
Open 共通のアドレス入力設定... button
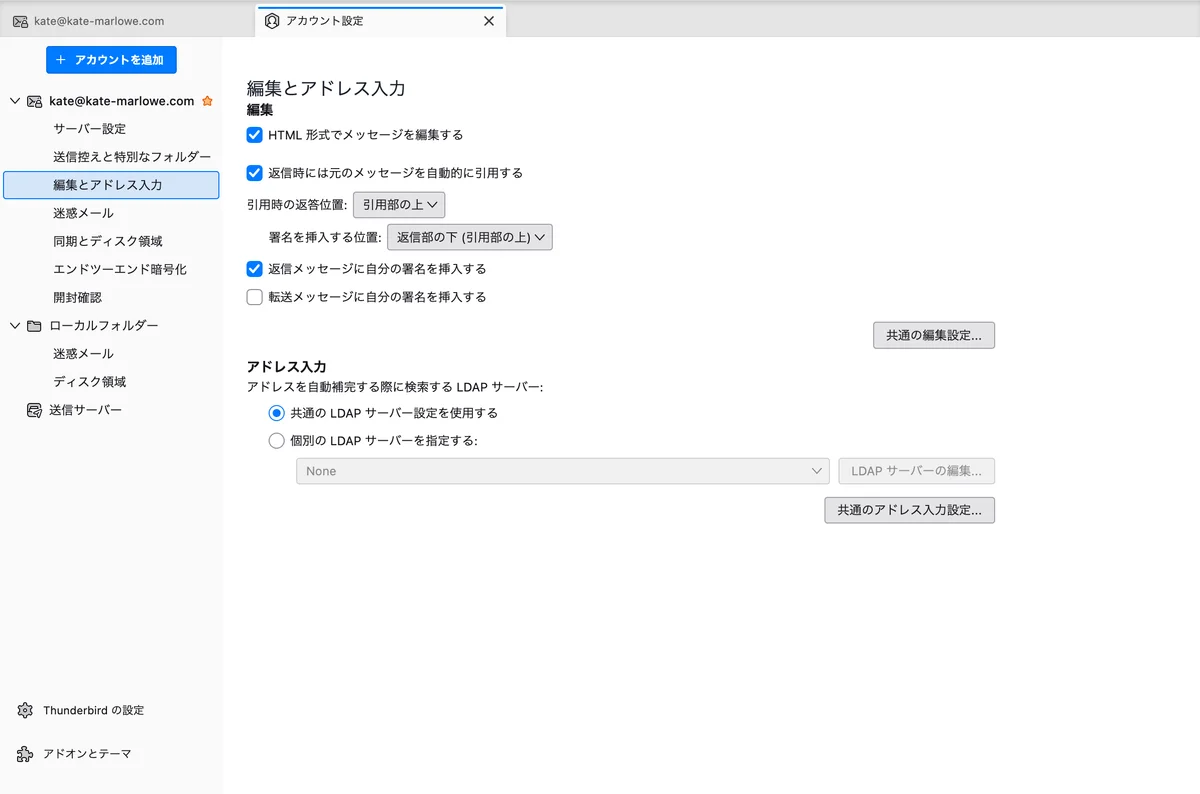tap(910, 510)
